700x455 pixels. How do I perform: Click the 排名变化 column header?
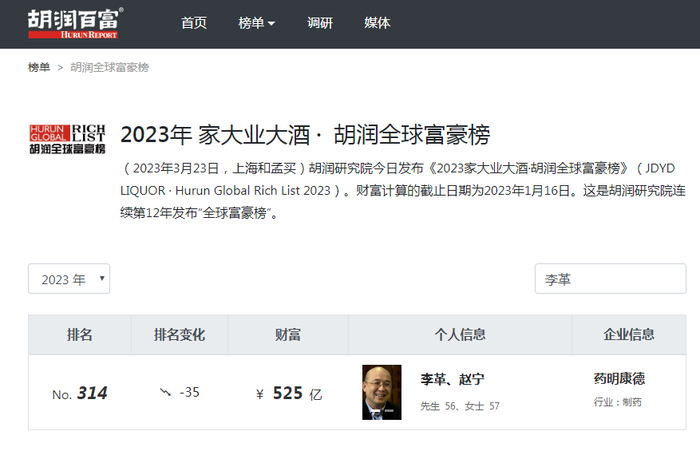179,335
